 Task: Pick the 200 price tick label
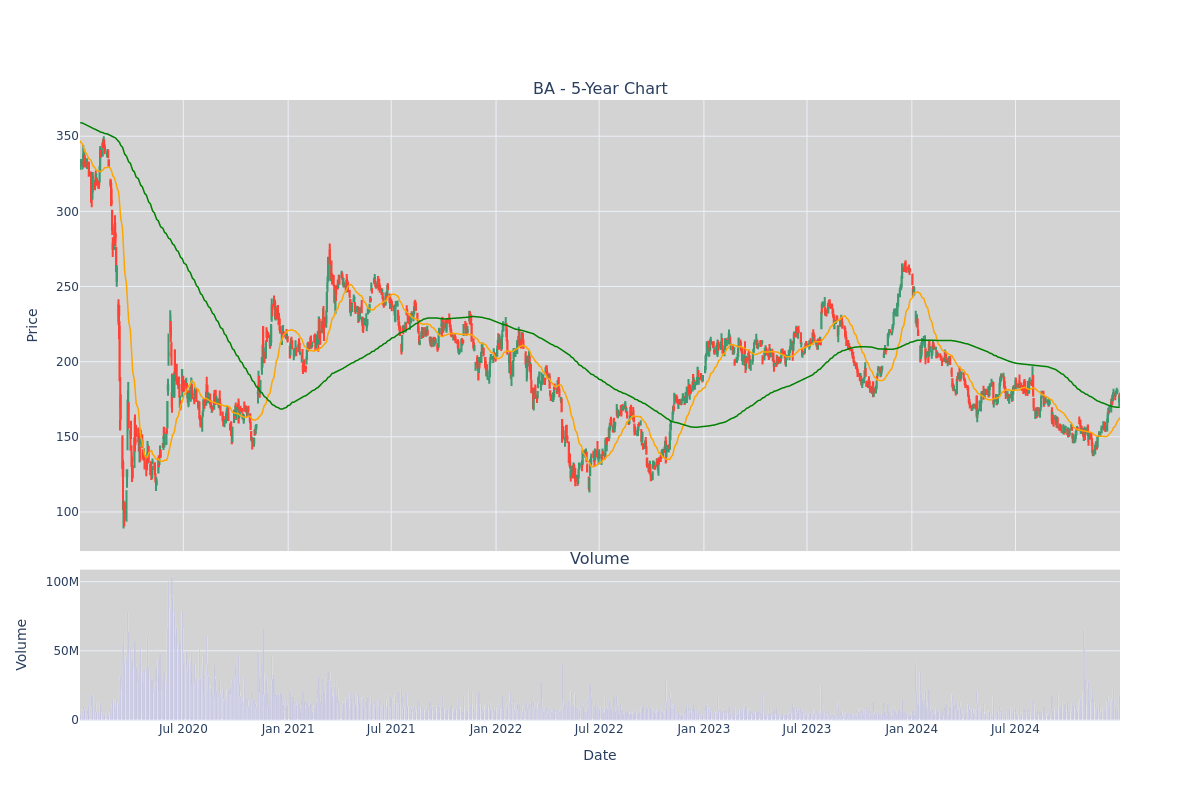coord(67,361)
